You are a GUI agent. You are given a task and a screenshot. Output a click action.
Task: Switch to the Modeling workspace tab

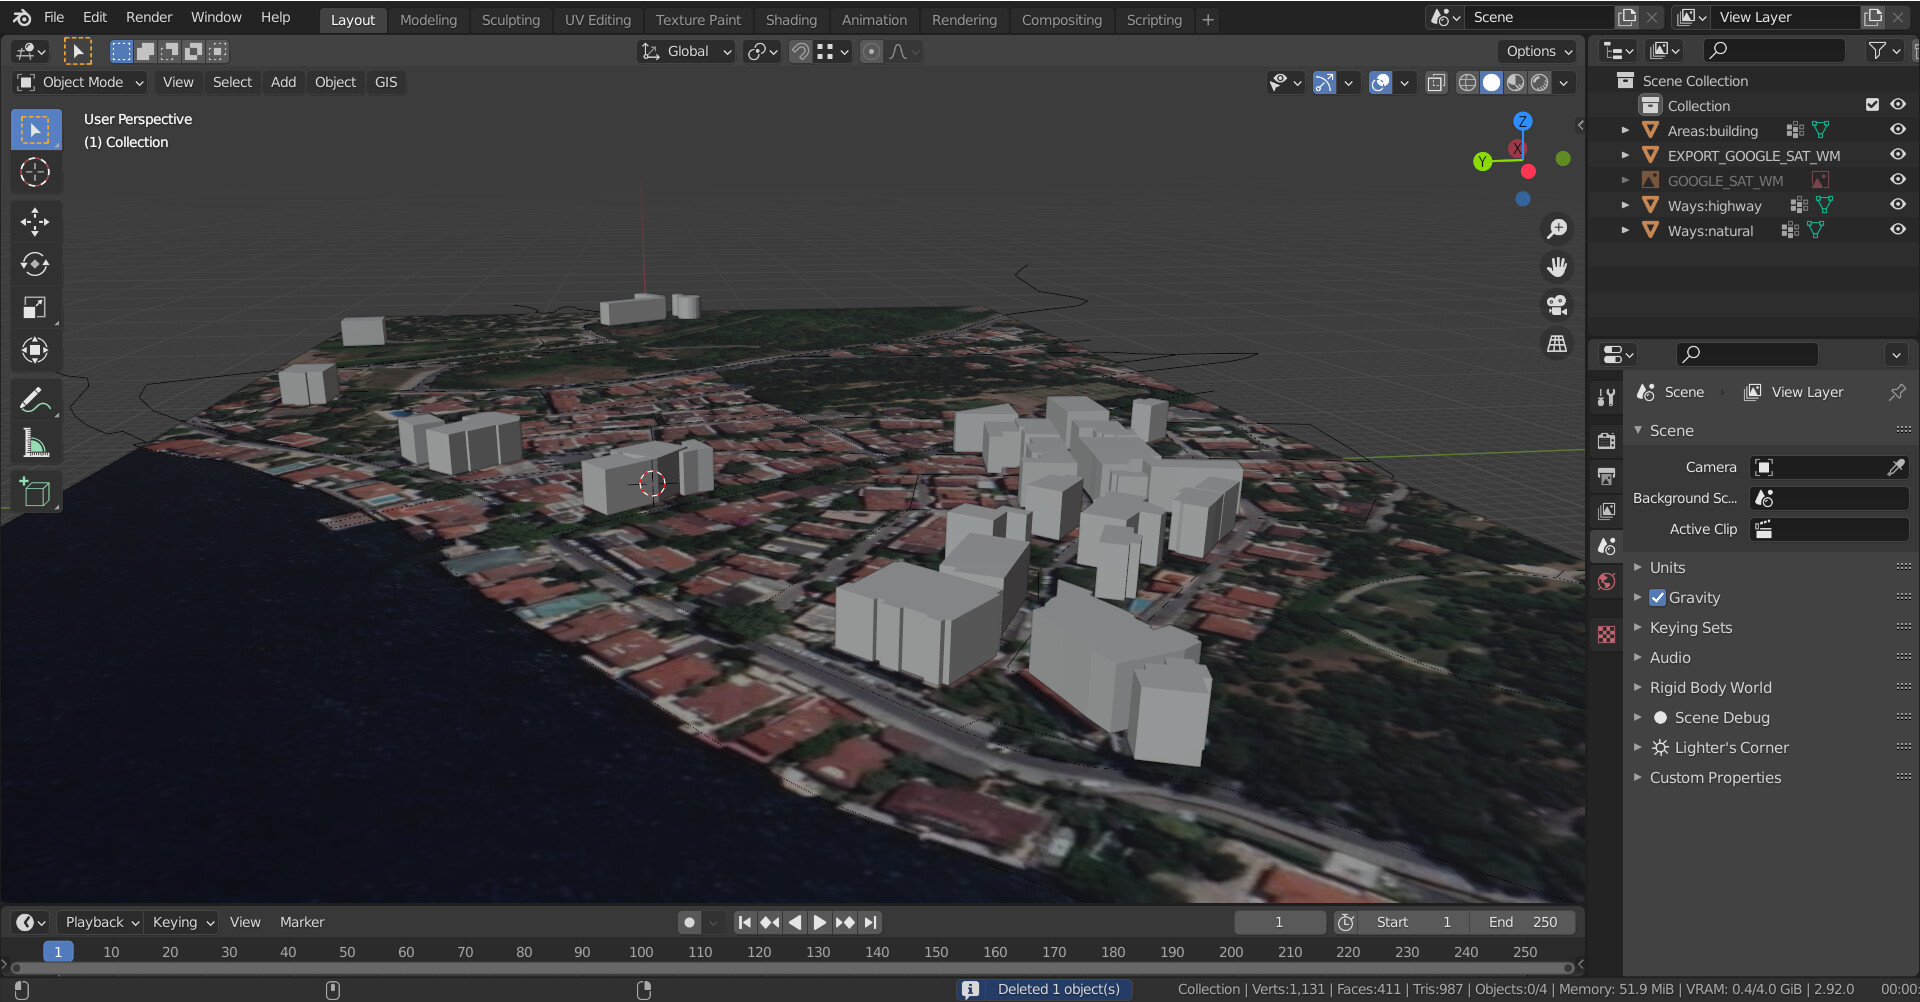[x=428, y=20]
